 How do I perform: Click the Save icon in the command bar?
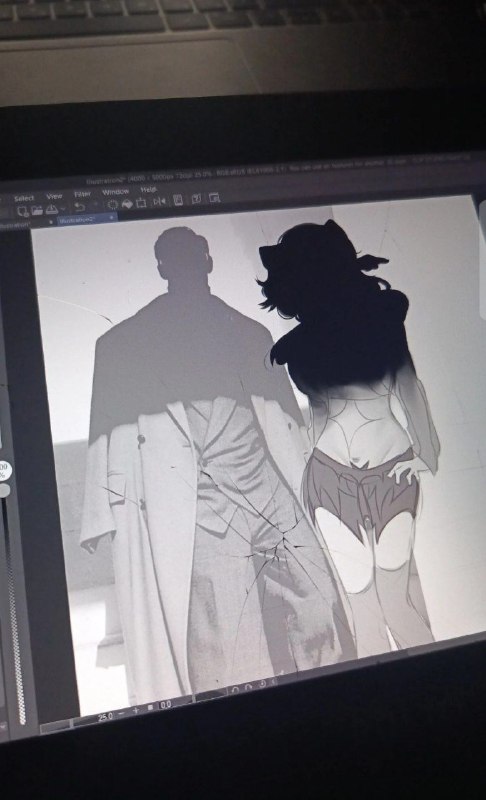(52, 209)
